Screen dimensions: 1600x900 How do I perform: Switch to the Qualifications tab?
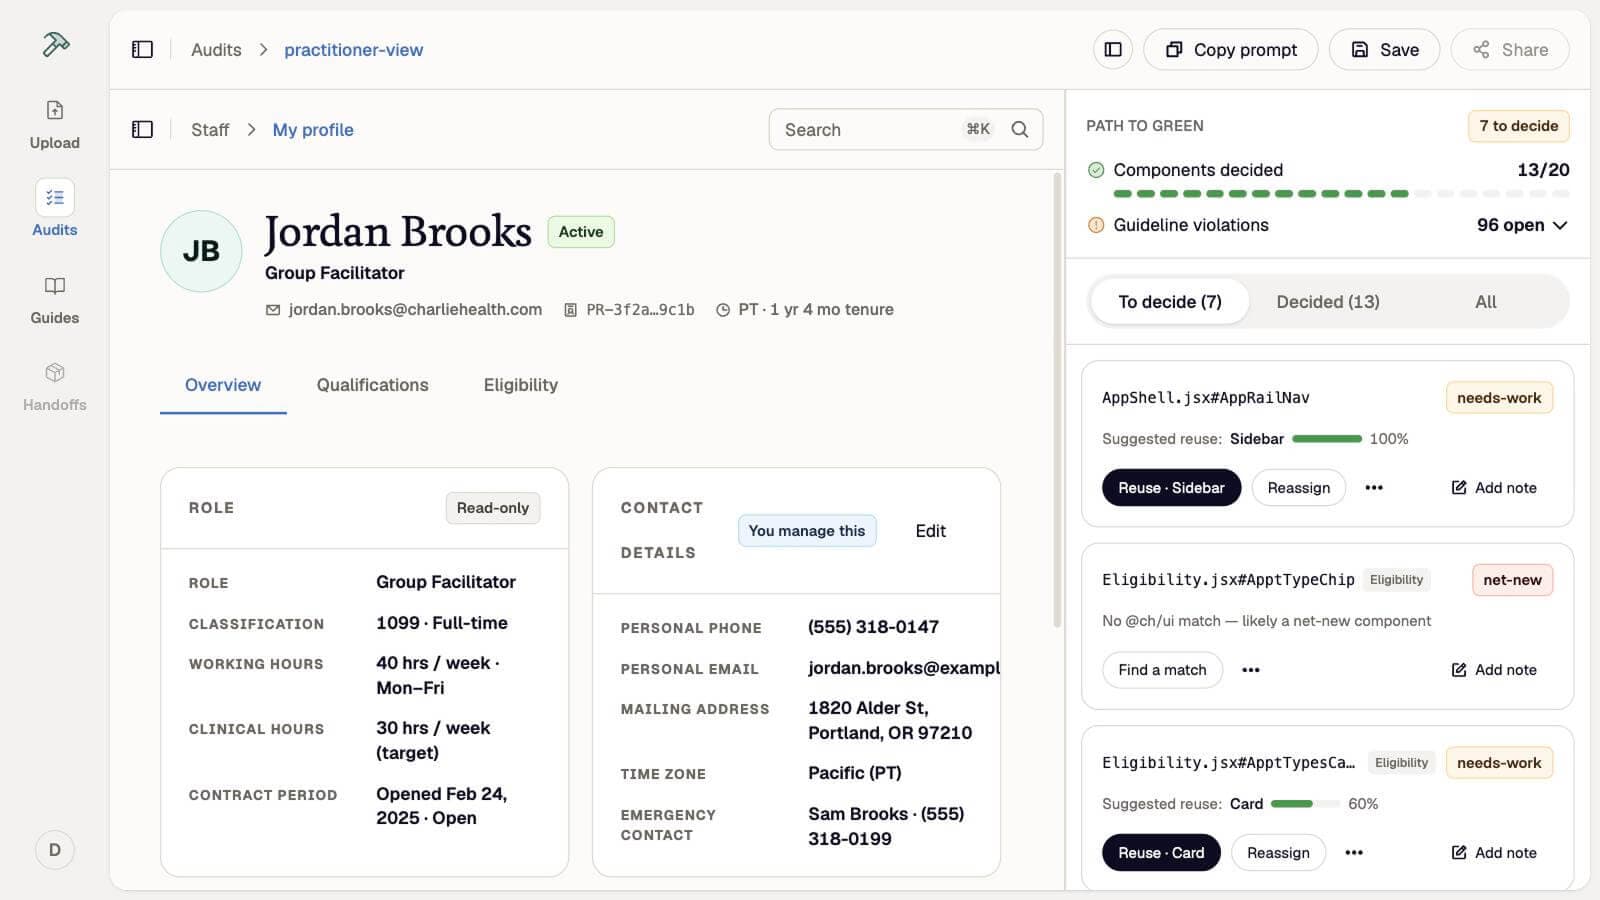[x=372, y=385]
